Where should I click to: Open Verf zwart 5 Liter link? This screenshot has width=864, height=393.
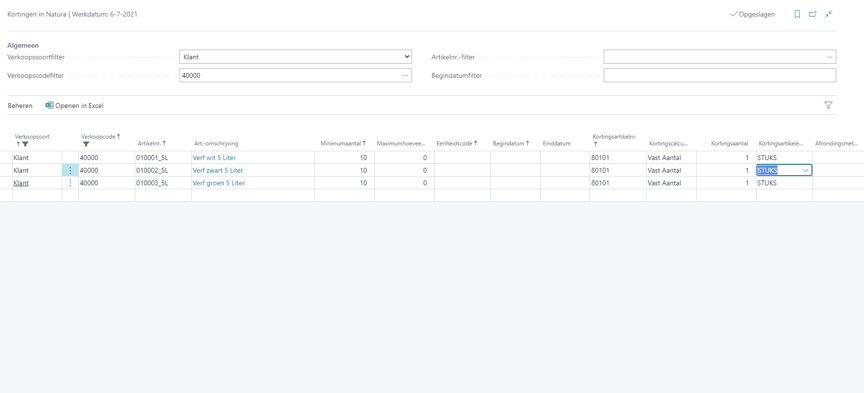click(x=218, y=170)
